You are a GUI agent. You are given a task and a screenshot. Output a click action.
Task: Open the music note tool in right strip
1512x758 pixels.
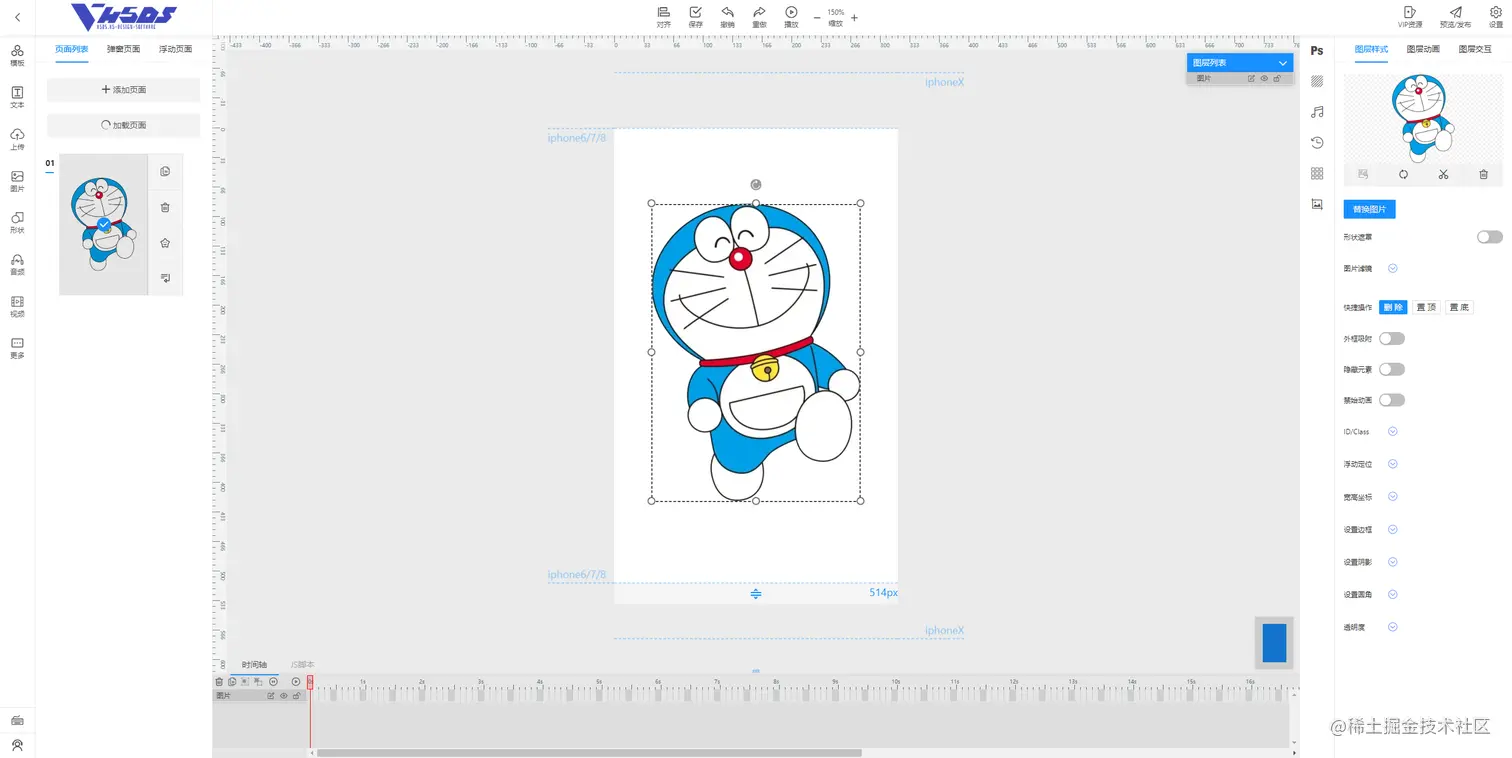pos(1317,112)
